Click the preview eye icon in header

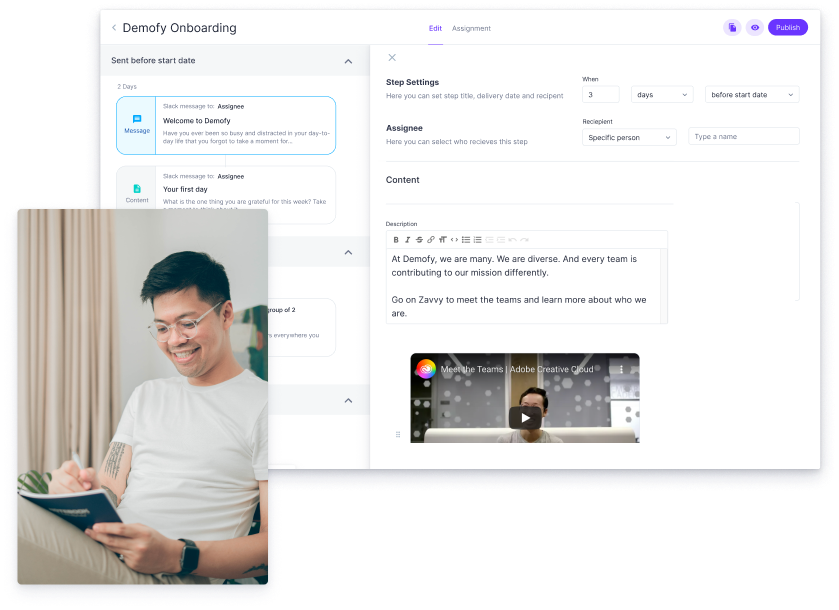coord(754,28)
